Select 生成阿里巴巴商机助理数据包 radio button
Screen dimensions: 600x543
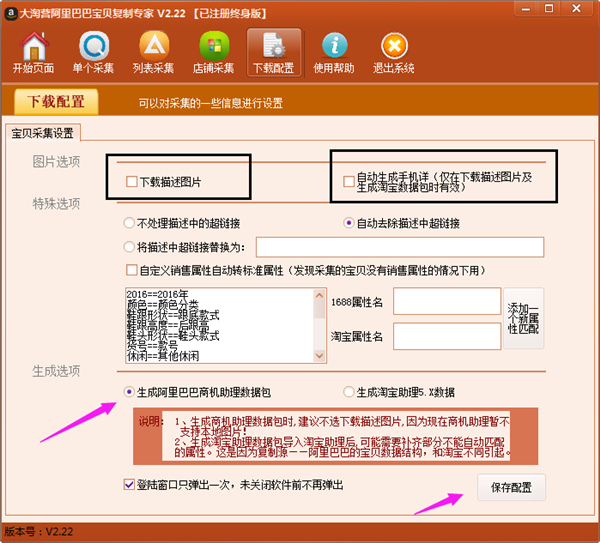click(x=129, y=392)
